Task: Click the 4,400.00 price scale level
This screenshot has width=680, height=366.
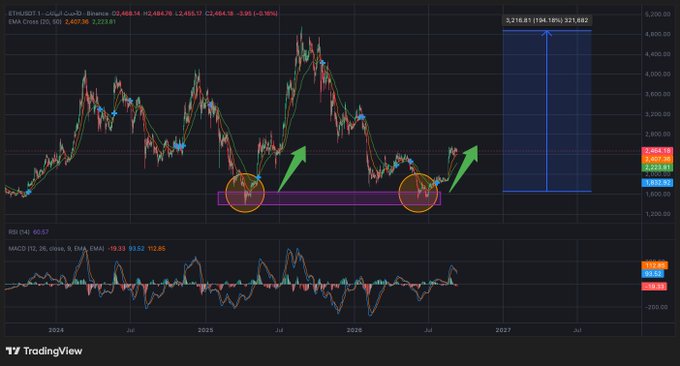Action: (x=657, y=54)
